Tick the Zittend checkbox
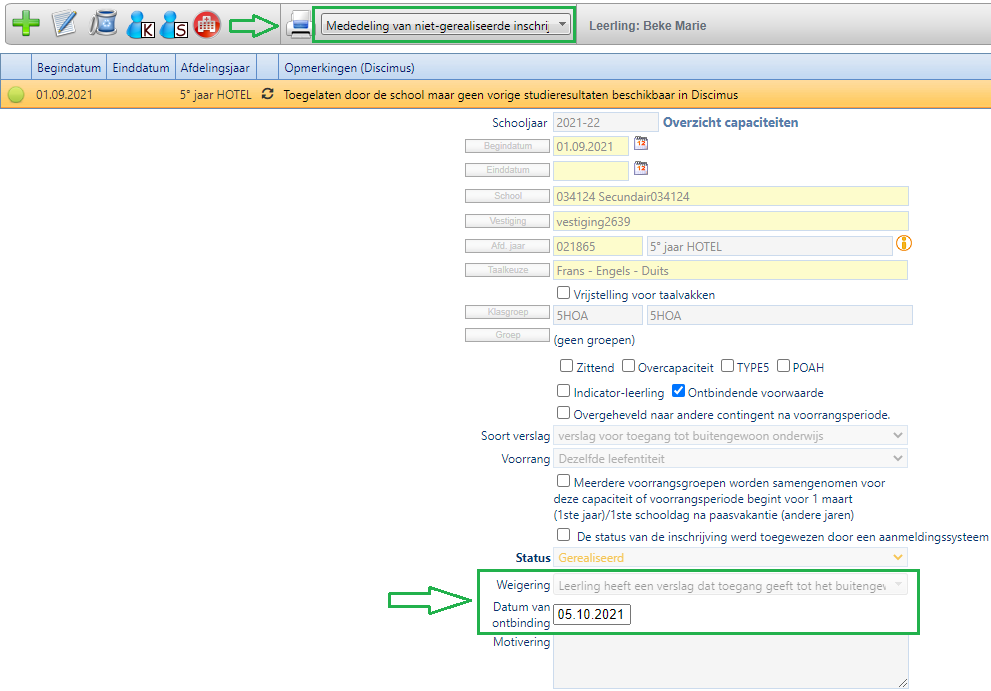The width and height of the screenshot is (991, 691). (x=566, y=365)
